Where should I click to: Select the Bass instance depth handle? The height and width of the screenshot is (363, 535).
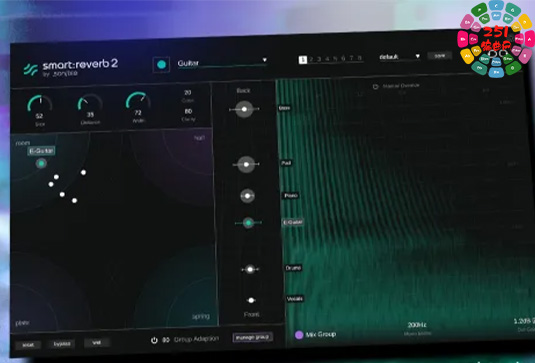244,109
